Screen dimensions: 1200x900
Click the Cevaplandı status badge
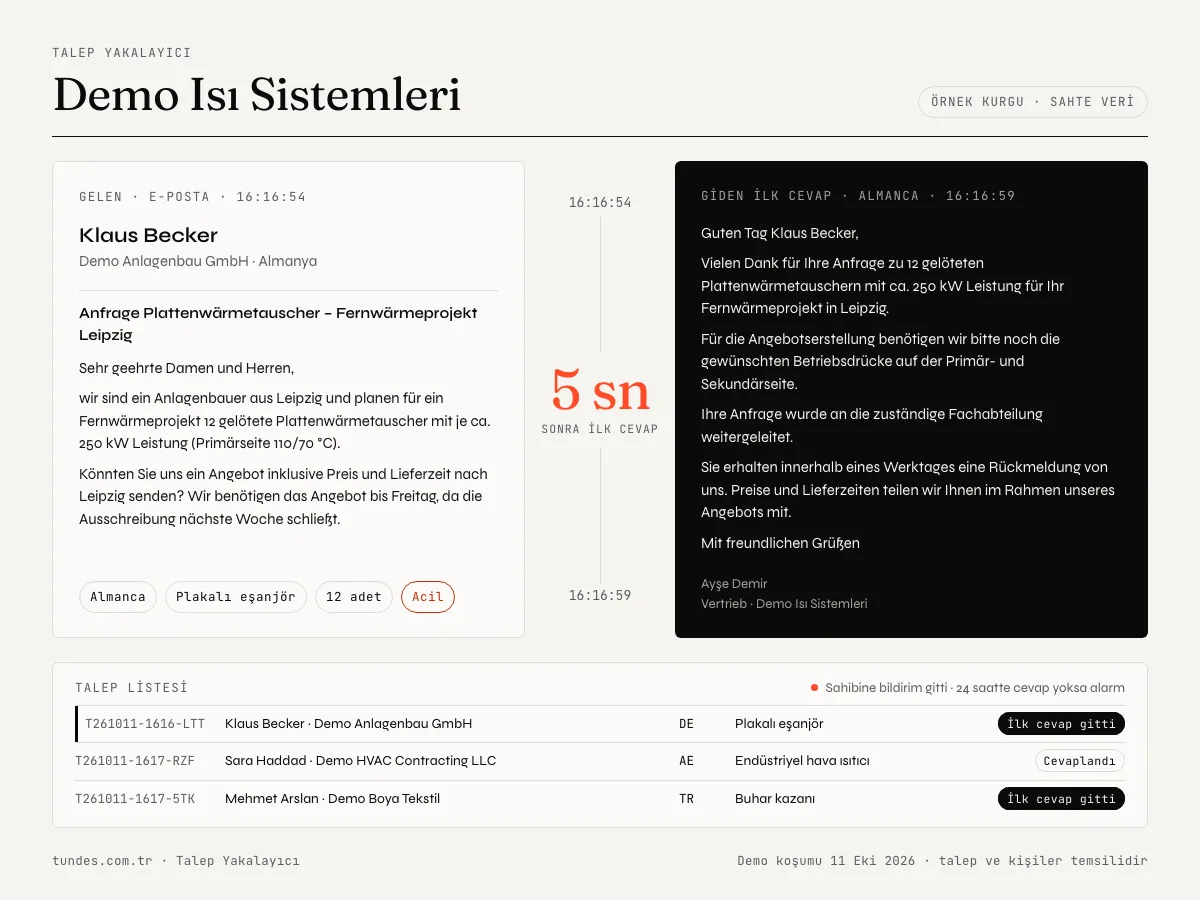1079,761
